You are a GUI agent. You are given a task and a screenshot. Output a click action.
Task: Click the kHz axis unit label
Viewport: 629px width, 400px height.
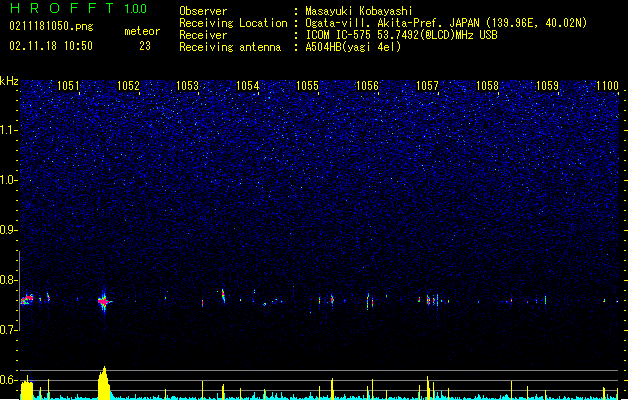(9, 81)
